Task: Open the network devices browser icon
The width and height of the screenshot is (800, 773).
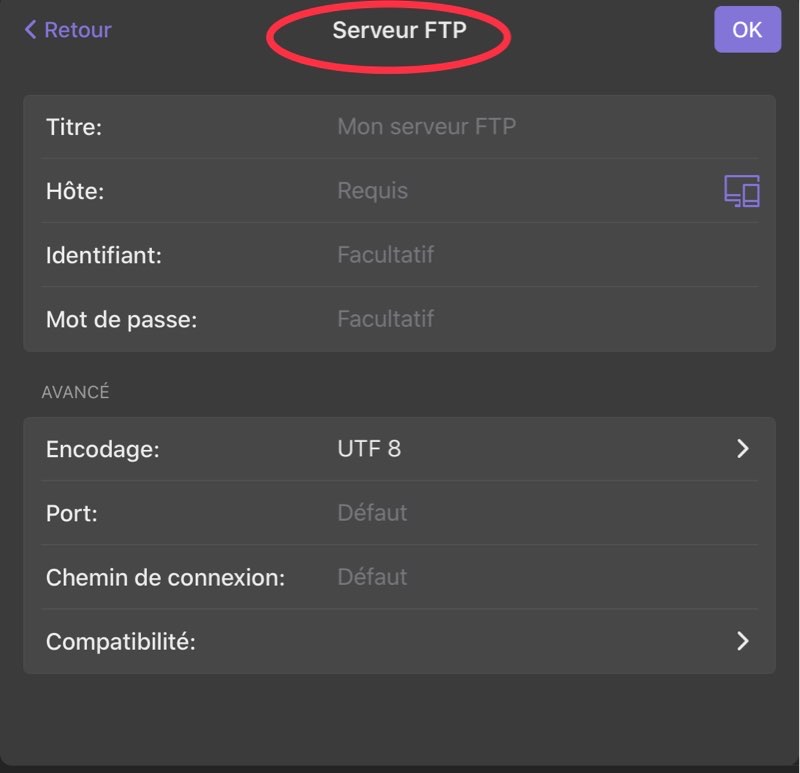Action: (741, 191)
